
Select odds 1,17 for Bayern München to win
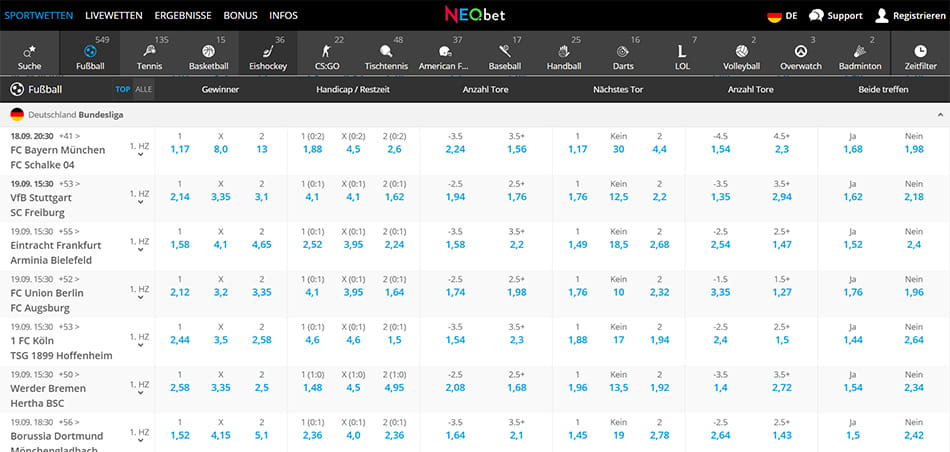[180, 149]
